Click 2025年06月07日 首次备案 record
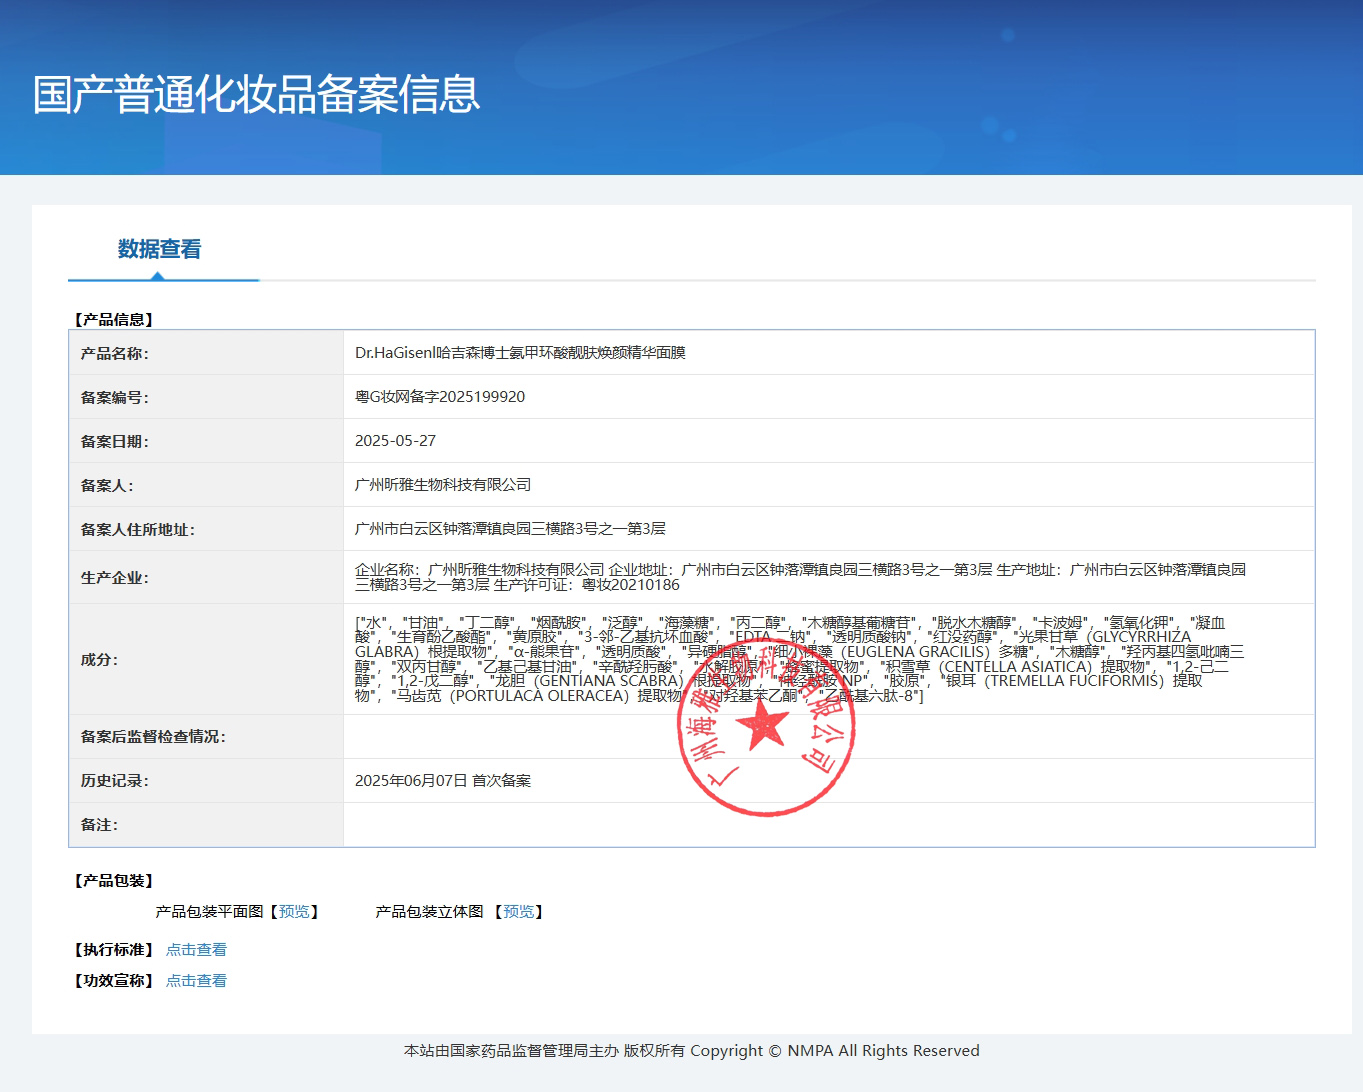This screenshot has width=1363, height=1092. (x=443, y=781)
